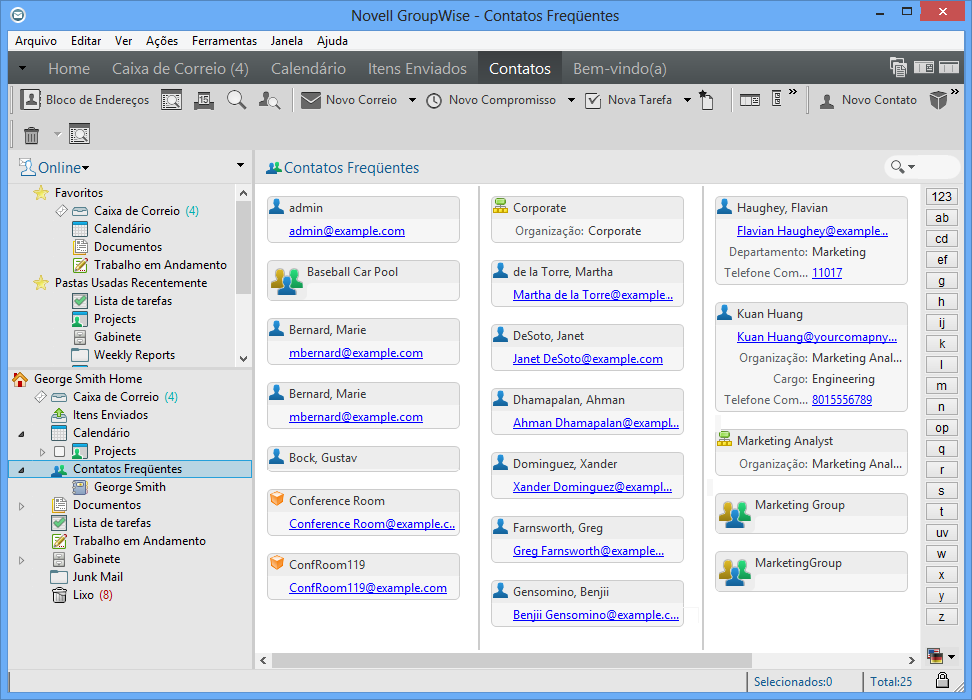Click Flavian Haughey's phone number 11017
Screen dimensions: 972x700
827,273
